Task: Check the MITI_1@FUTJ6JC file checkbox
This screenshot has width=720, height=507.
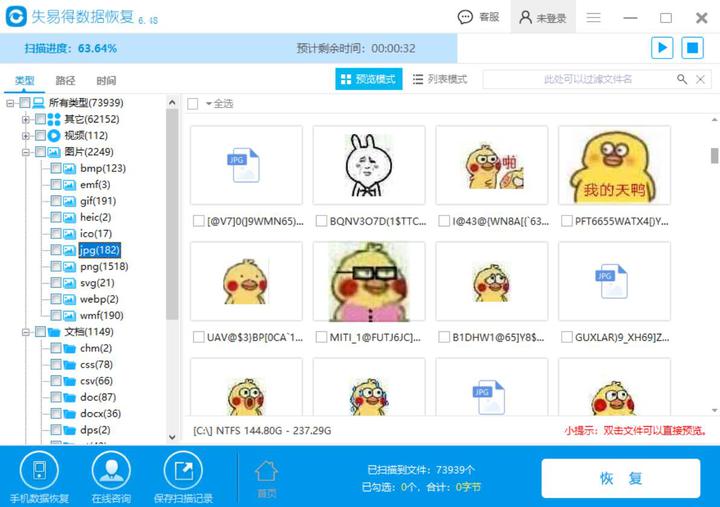Action: point(321,337)
